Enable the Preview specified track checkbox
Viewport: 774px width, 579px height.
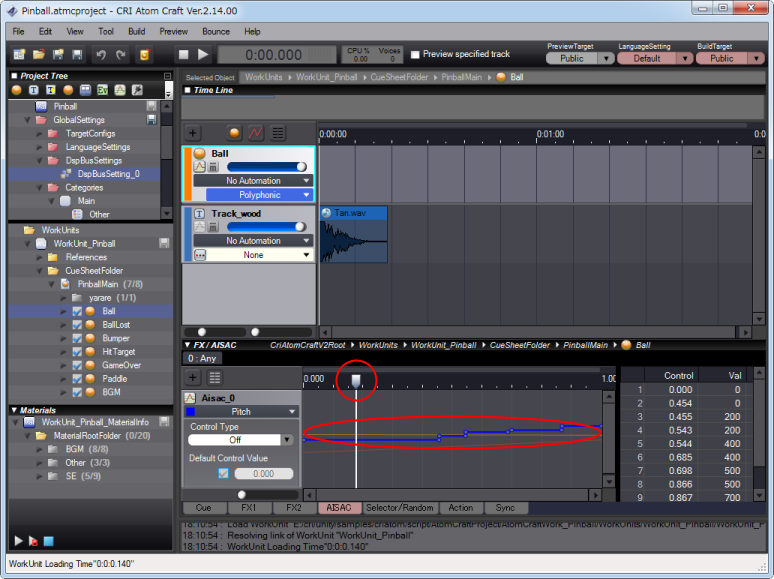point(415,54)
